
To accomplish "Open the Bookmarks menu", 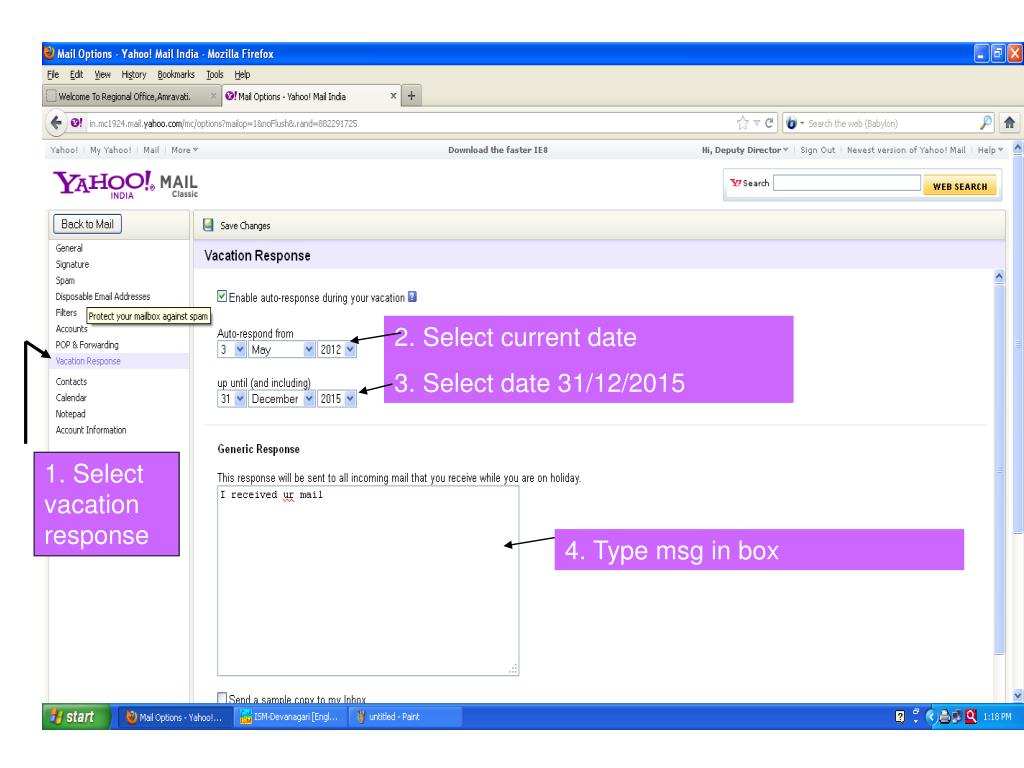I will [176, 74].
